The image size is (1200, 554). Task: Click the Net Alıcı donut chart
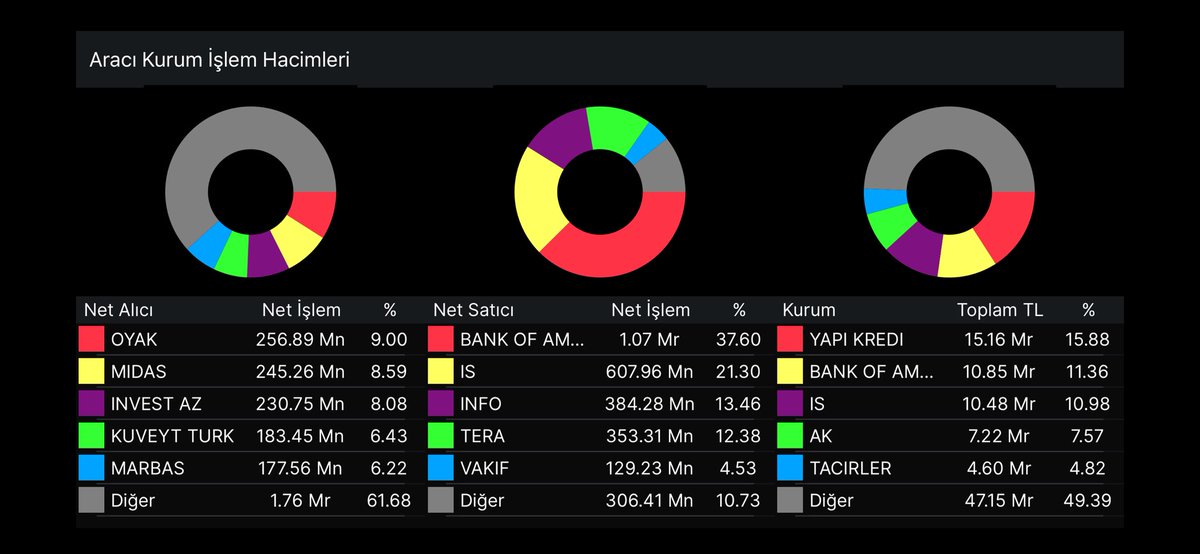(250, 191)
